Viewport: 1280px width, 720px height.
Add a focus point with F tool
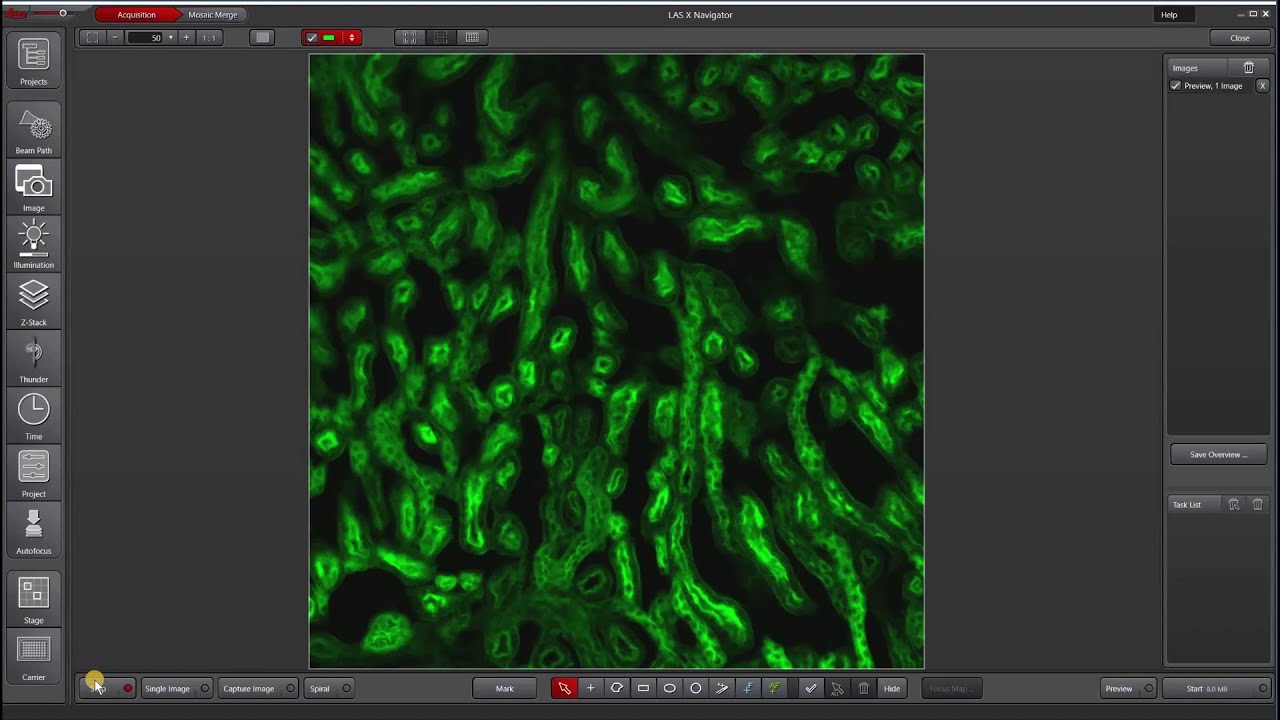coord(747,688)
